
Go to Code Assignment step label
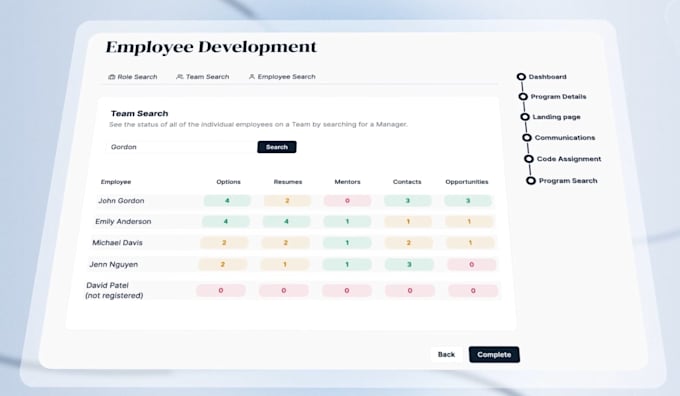pos(569,159)
